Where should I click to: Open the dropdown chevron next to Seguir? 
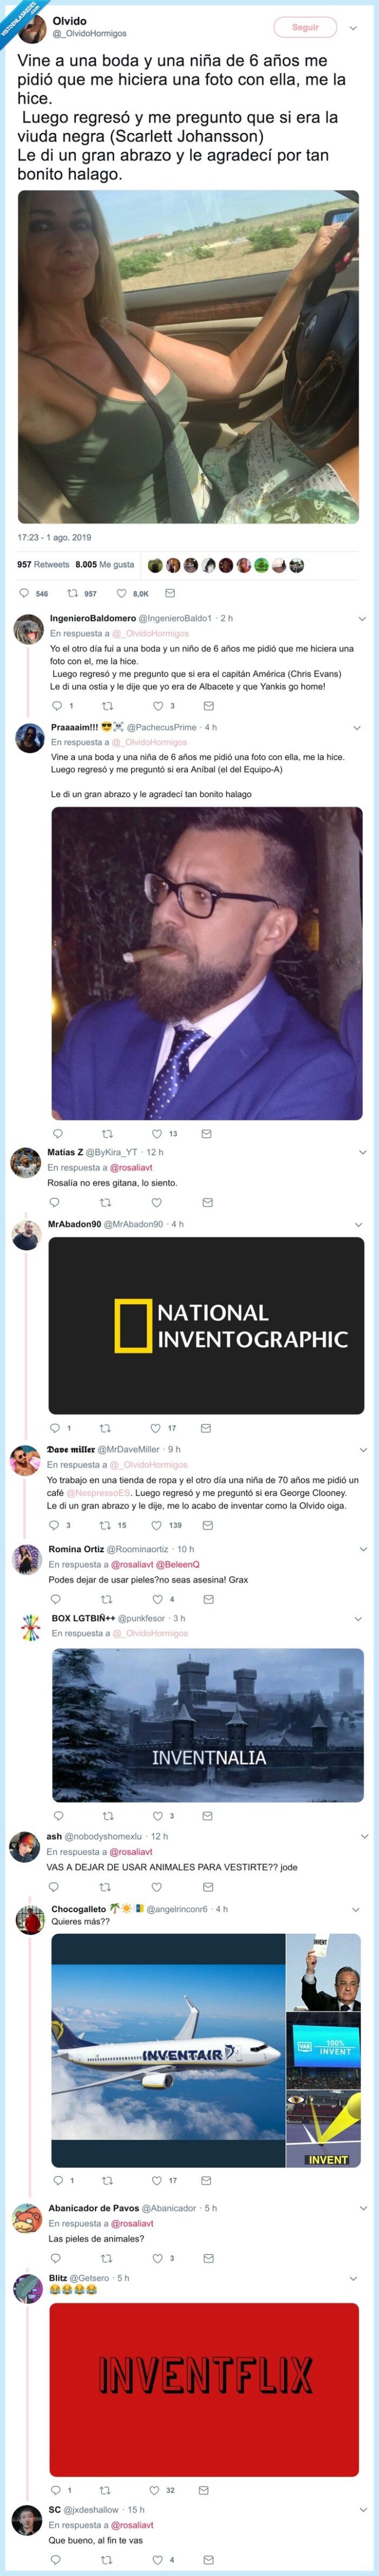pos(353,28)
